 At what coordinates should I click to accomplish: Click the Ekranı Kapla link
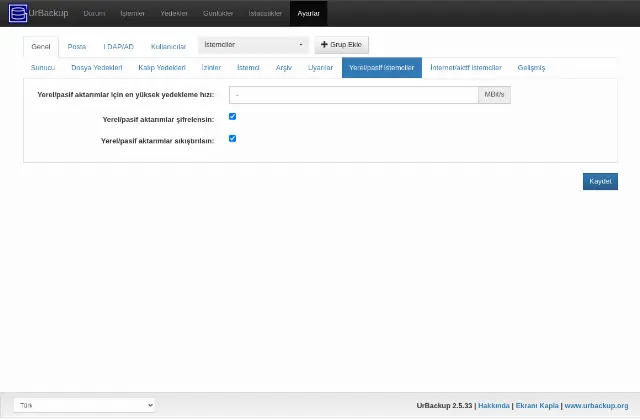[x=537, y=406]
